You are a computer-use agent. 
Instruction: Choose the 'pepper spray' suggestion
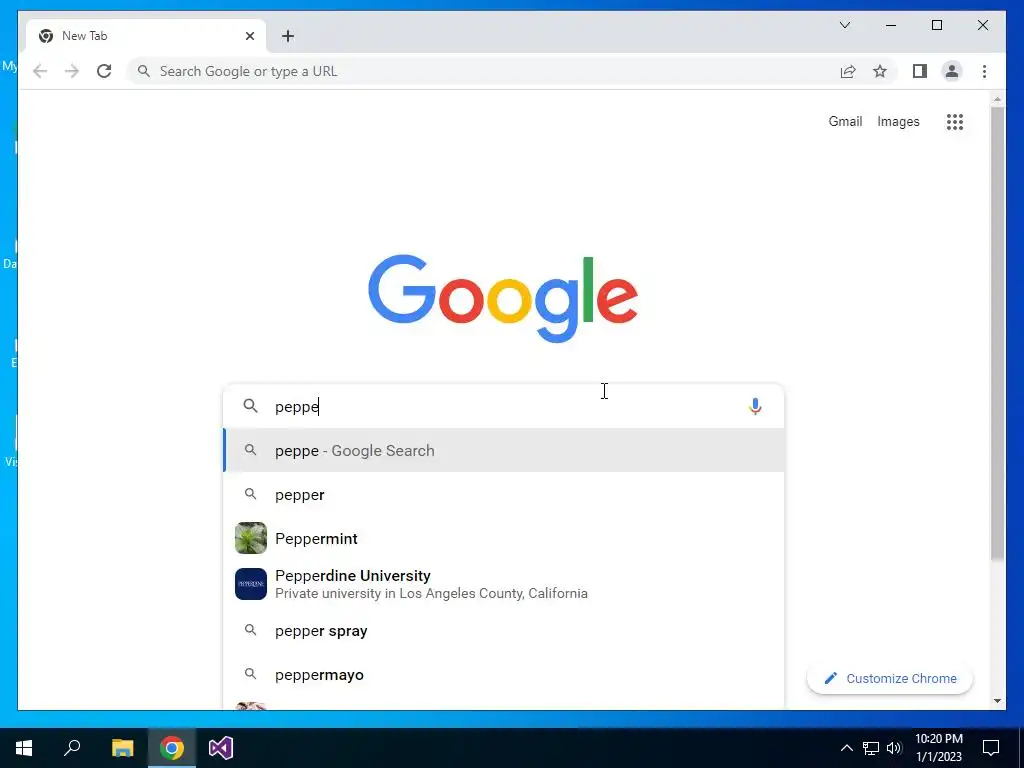[504, 631]
